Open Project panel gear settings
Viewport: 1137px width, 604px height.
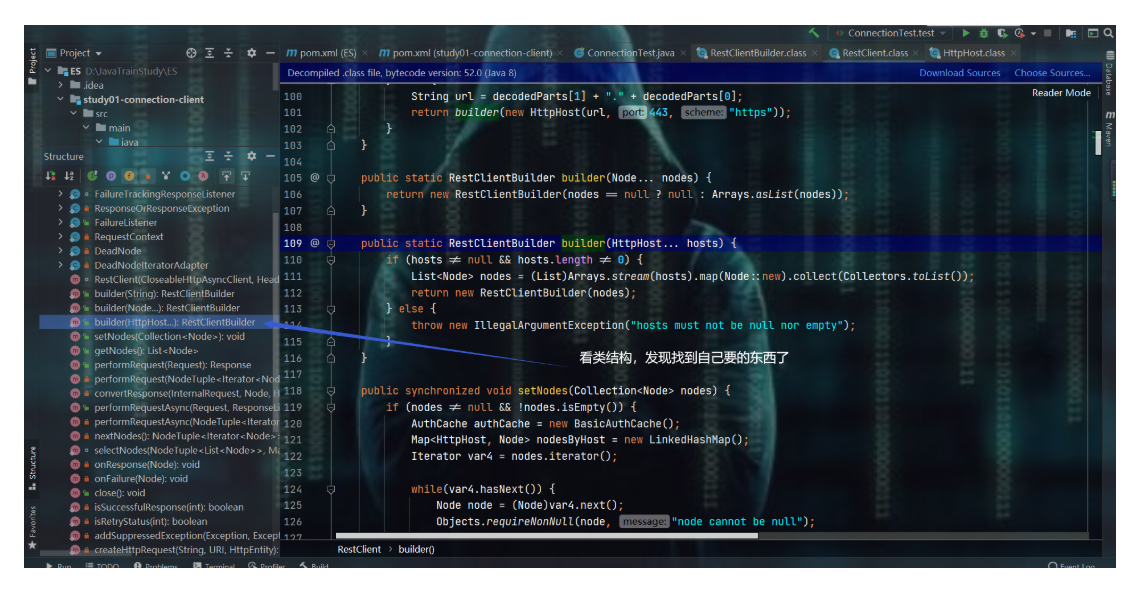click(x=252, y=53)
